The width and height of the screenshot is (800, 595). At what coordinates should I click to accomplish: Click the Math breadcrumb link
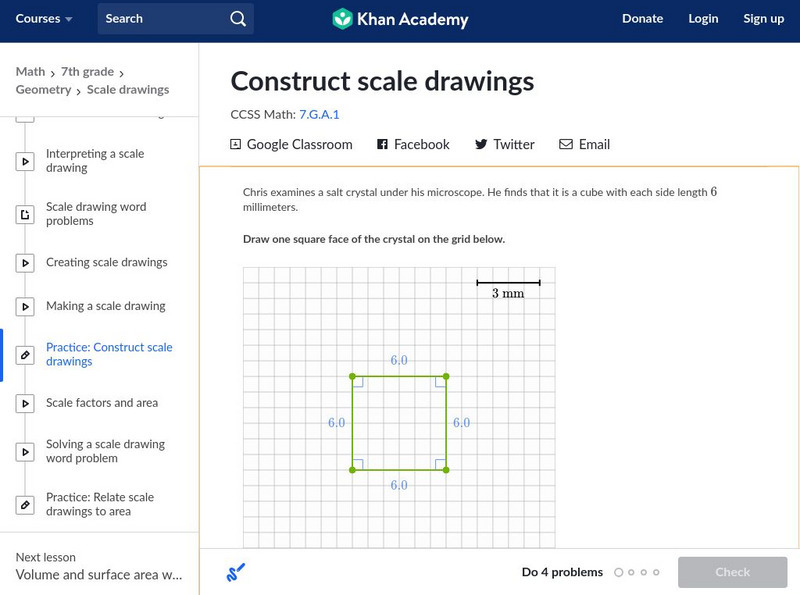click(x=30, y=71)
